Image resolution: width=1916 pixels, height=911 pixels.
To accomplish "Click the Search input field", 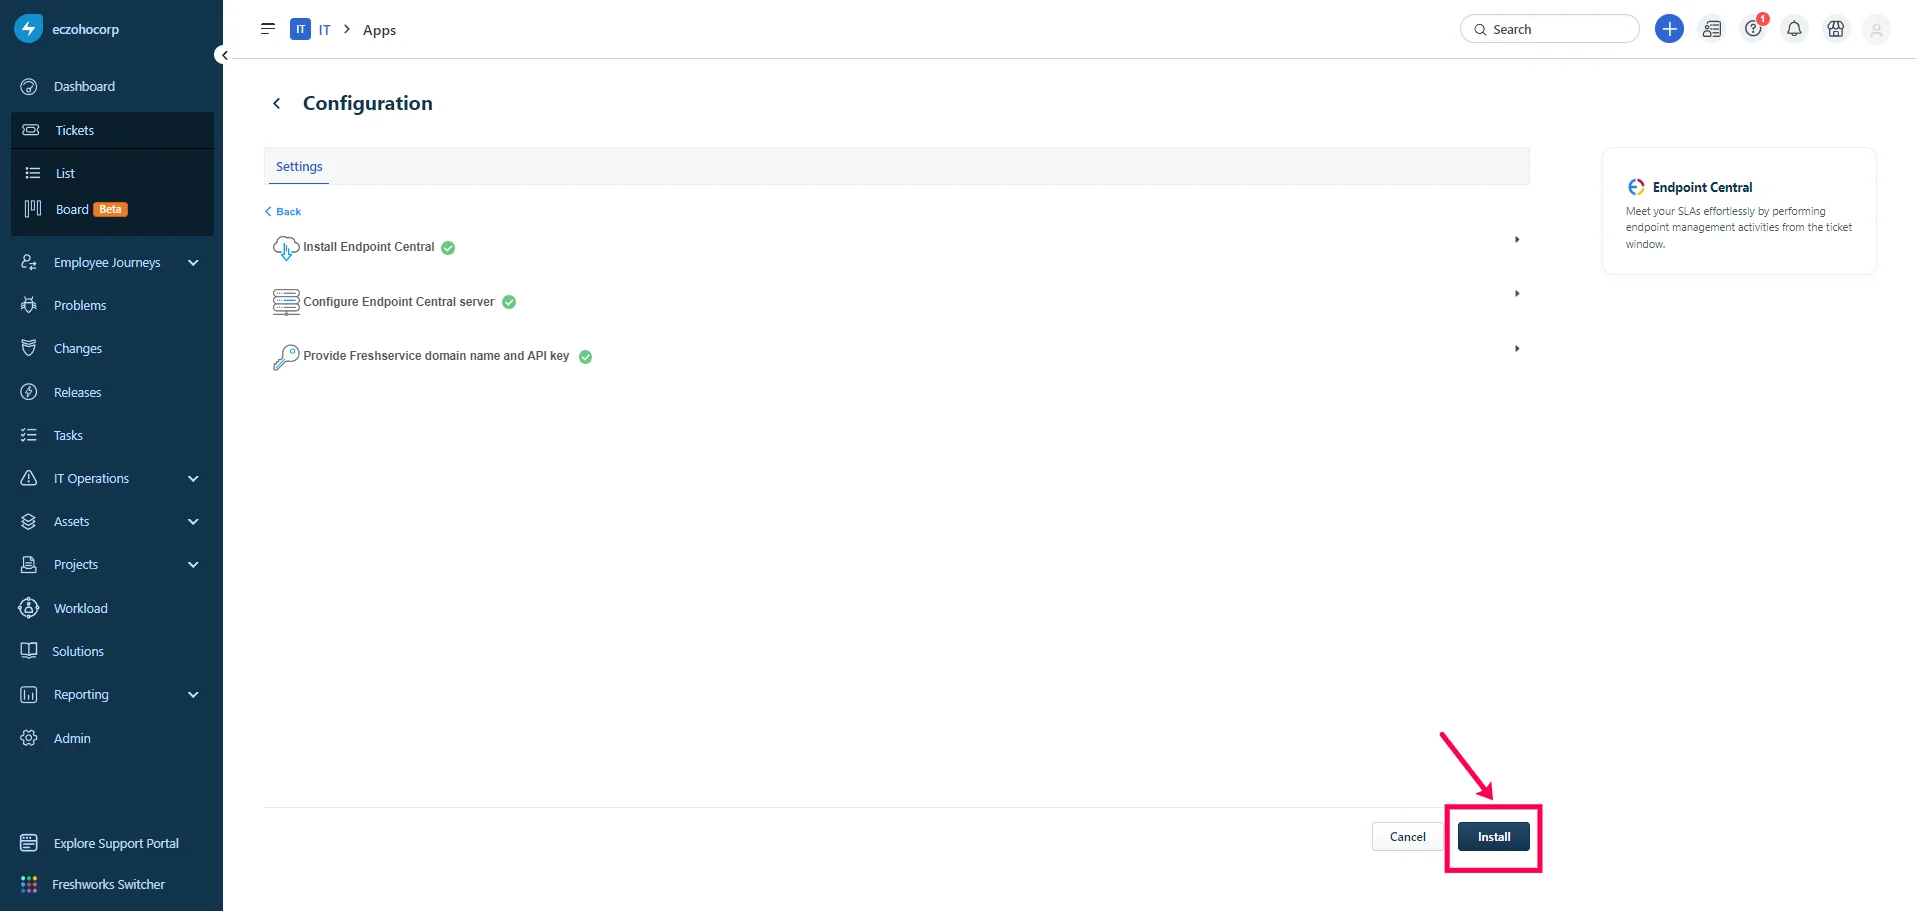I will point(1550,29).
